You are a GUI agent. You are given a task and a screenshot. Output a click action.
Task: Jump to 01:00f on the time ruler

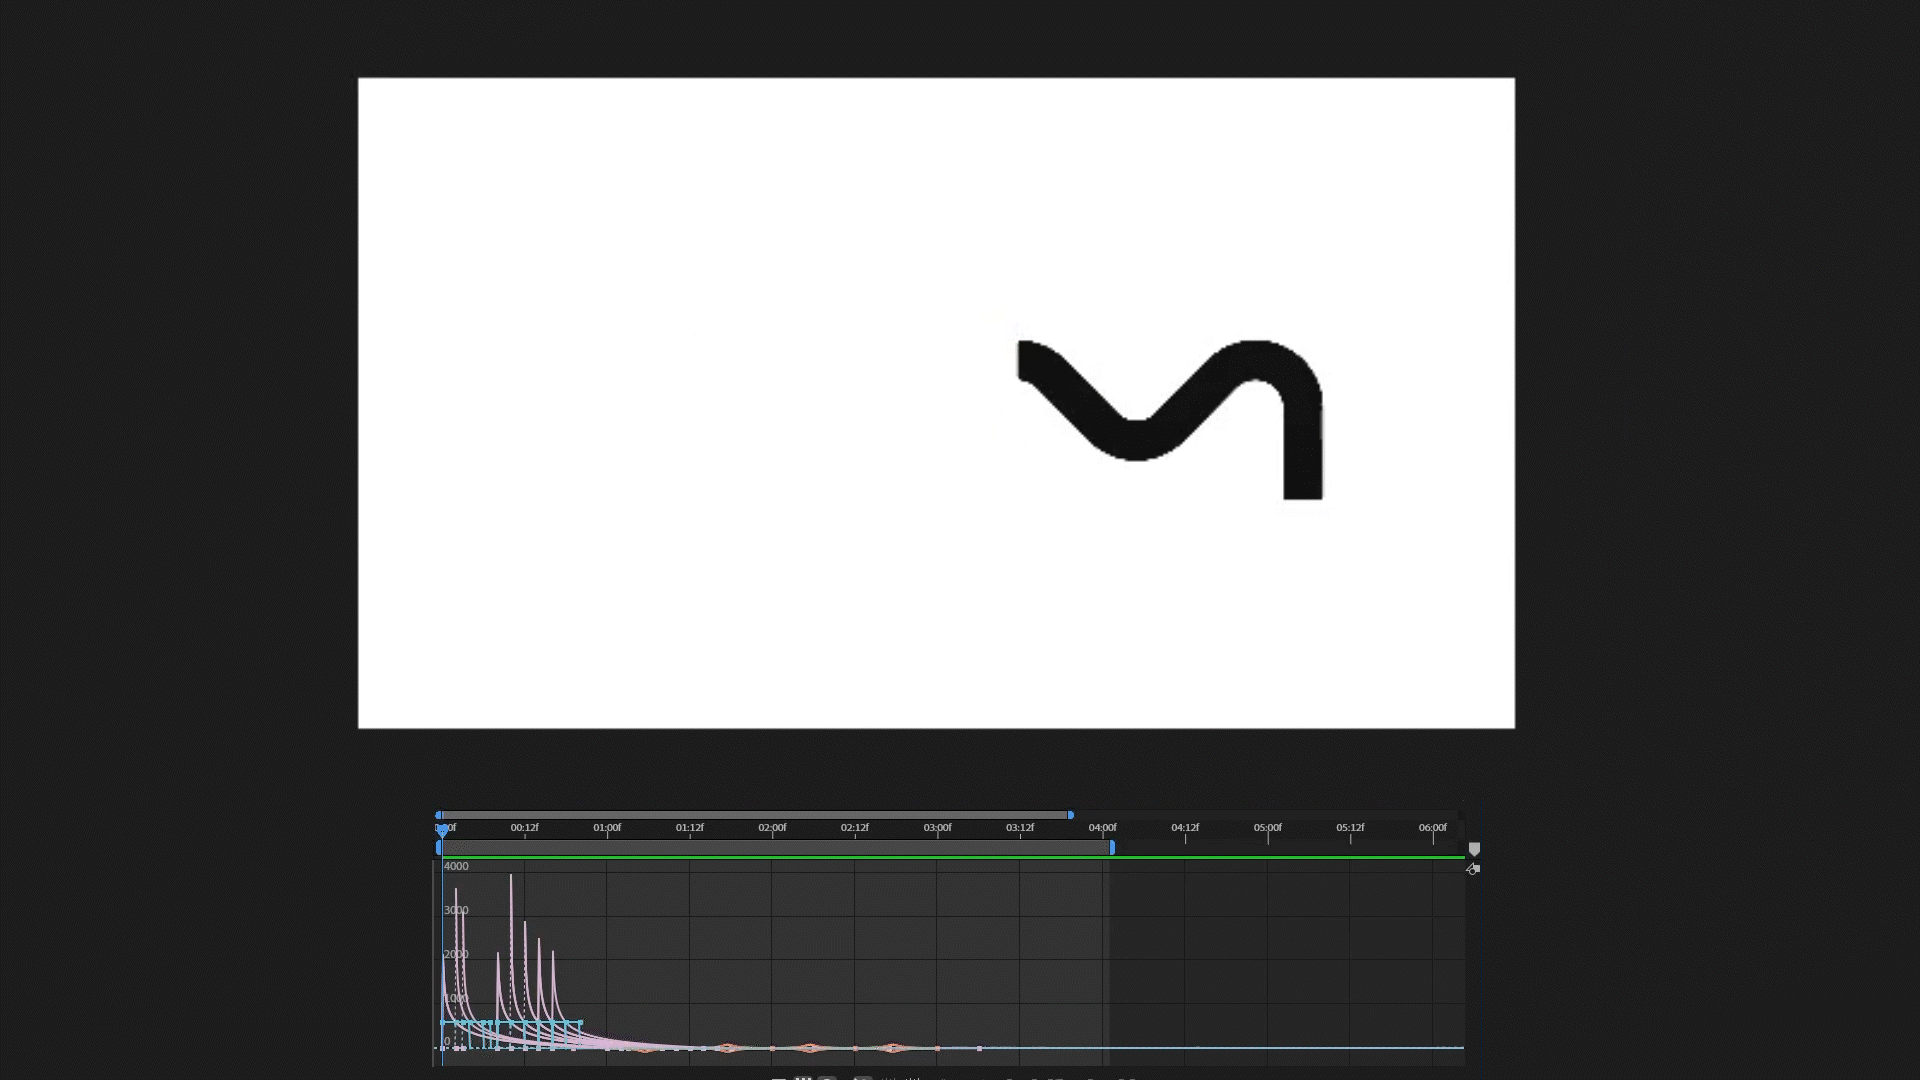tap(607, 828)
